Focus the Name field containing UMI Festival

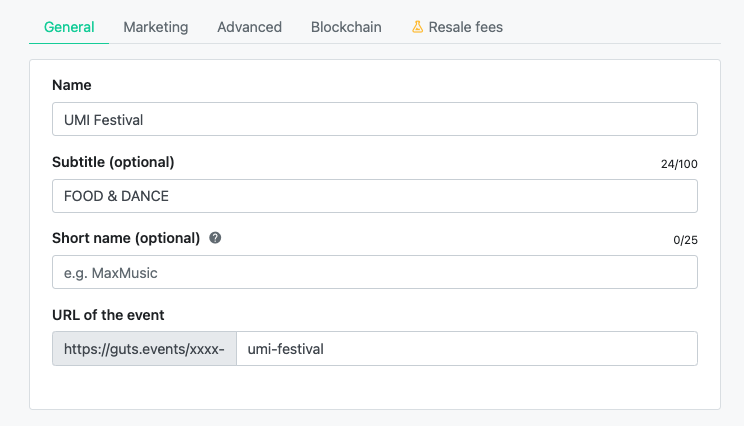pyautogui.click(x=375, y=119)
